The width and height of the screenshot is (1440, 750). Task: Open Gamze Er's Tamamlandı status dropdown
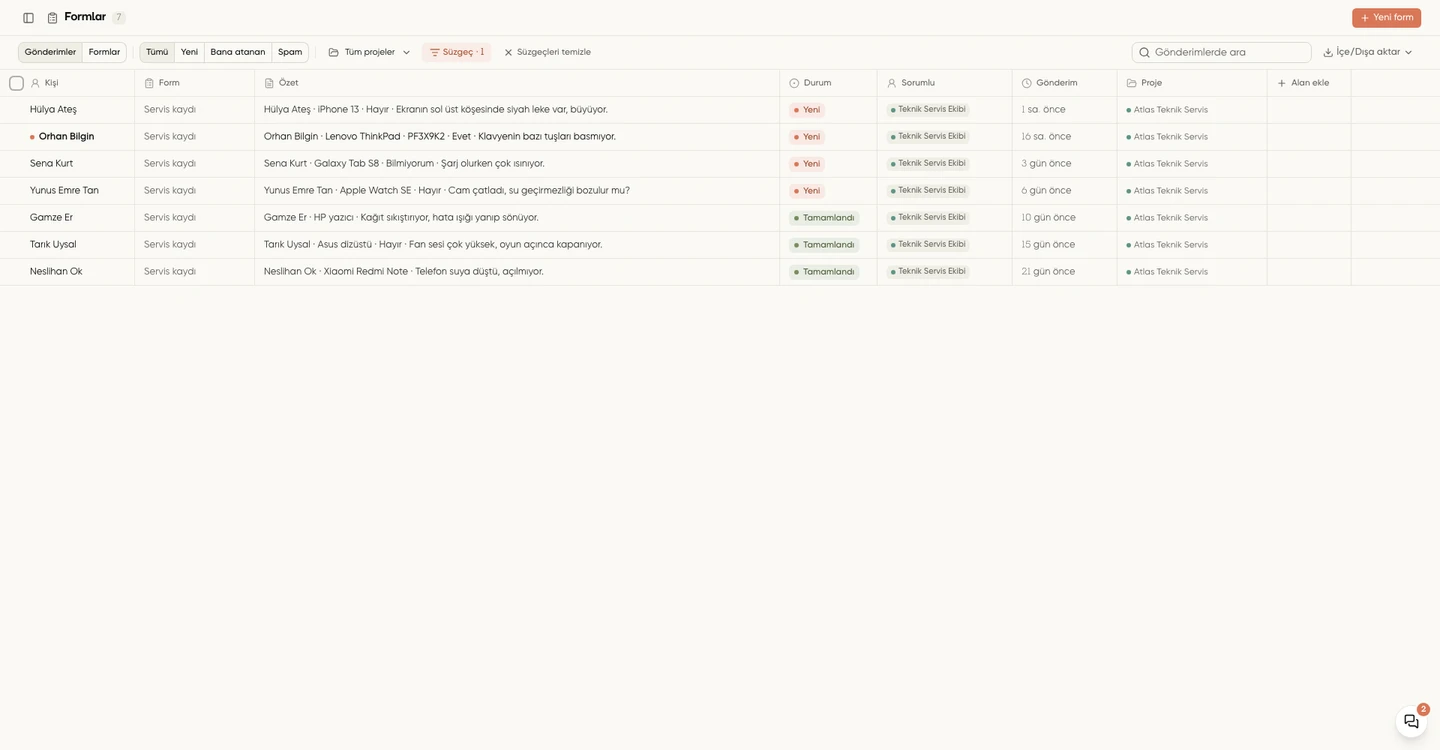coord(824,218)
